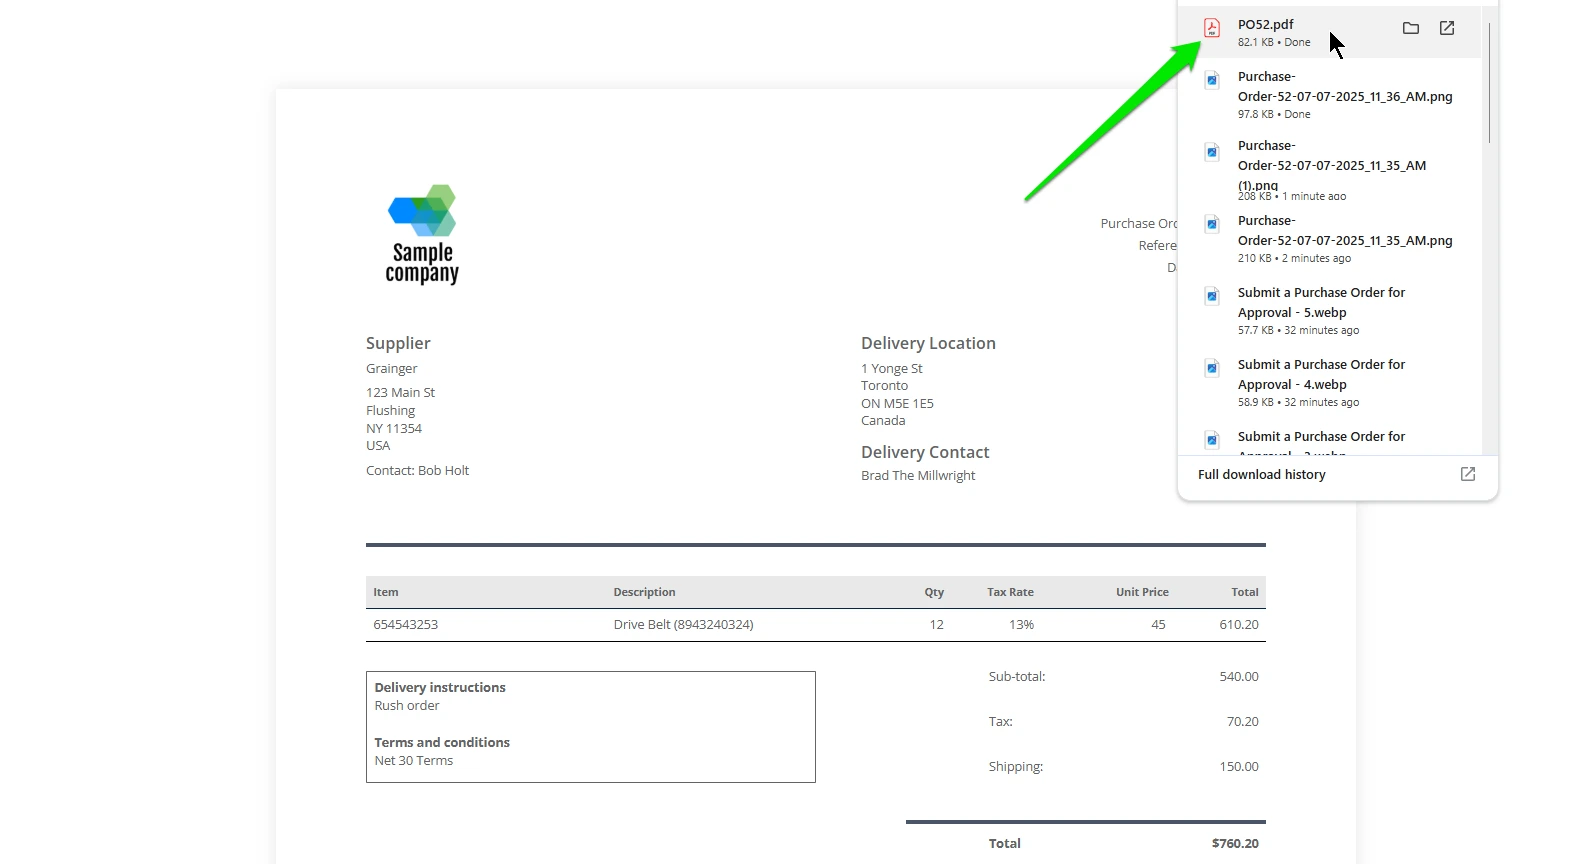Click Brad The Millwright contact name
This screenshot has height=864, width=1586.
(x=918, y=475)
